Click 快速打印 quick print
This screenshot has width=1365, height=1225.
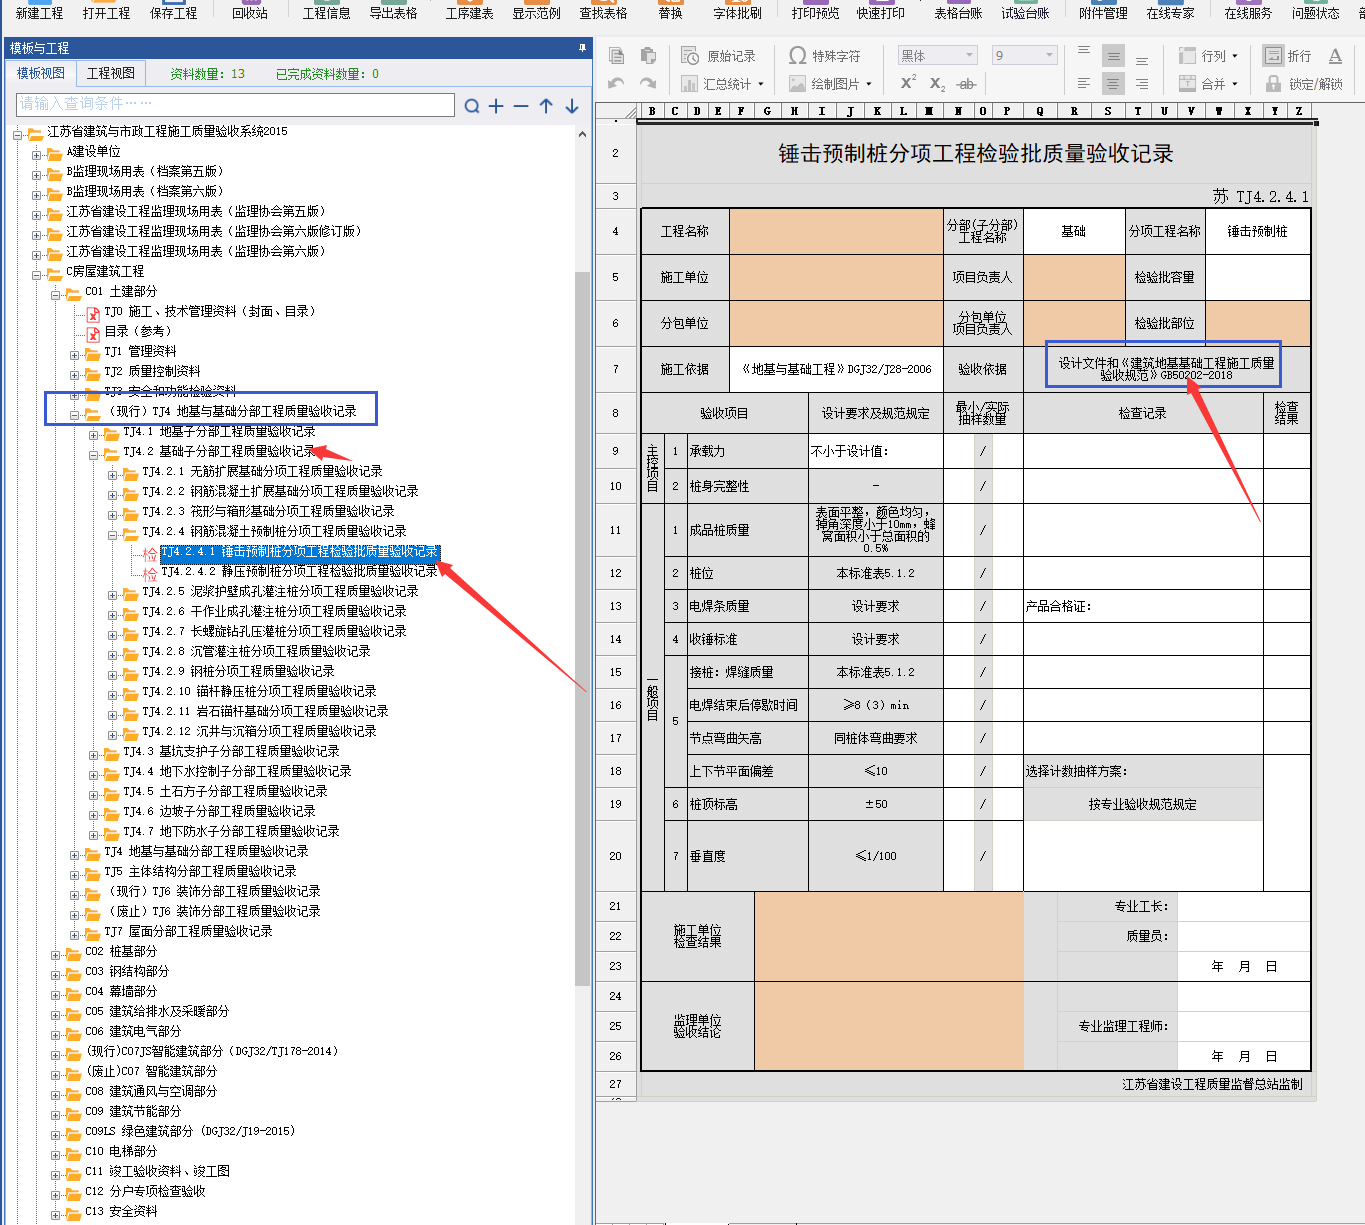pos(881,13)
